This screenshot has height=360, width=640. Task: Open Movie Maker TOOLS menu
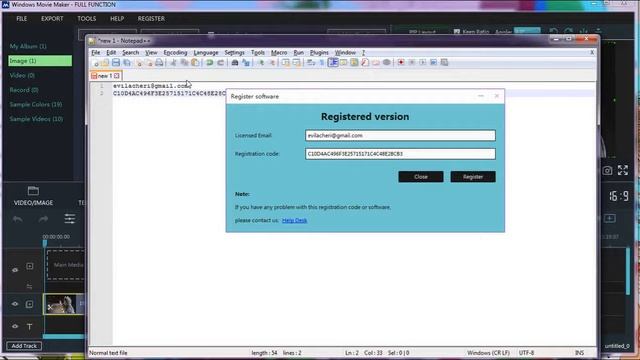point(87,19)
